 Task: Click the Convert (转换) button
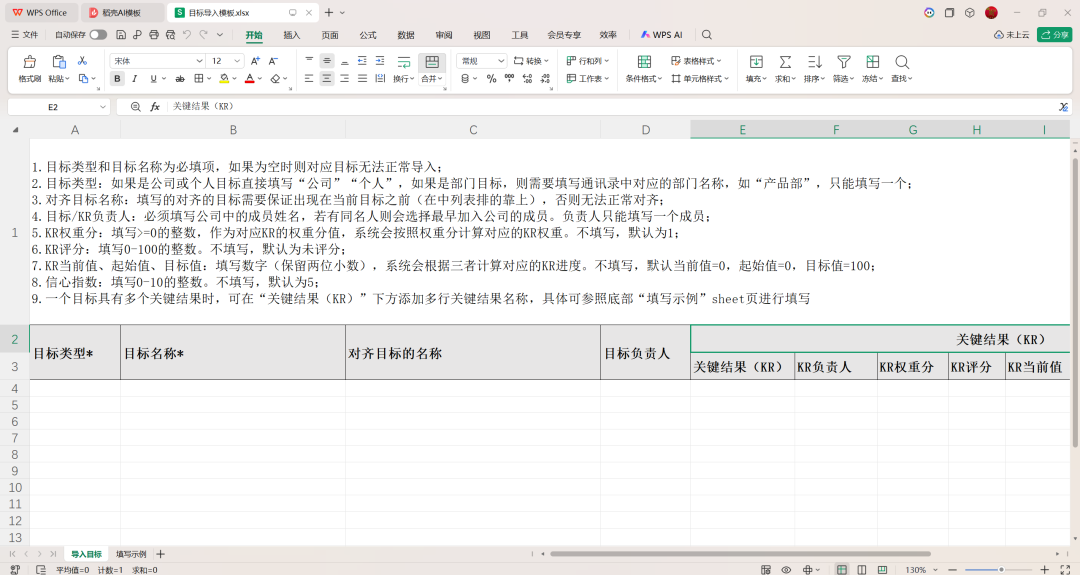tap(531, 61)
